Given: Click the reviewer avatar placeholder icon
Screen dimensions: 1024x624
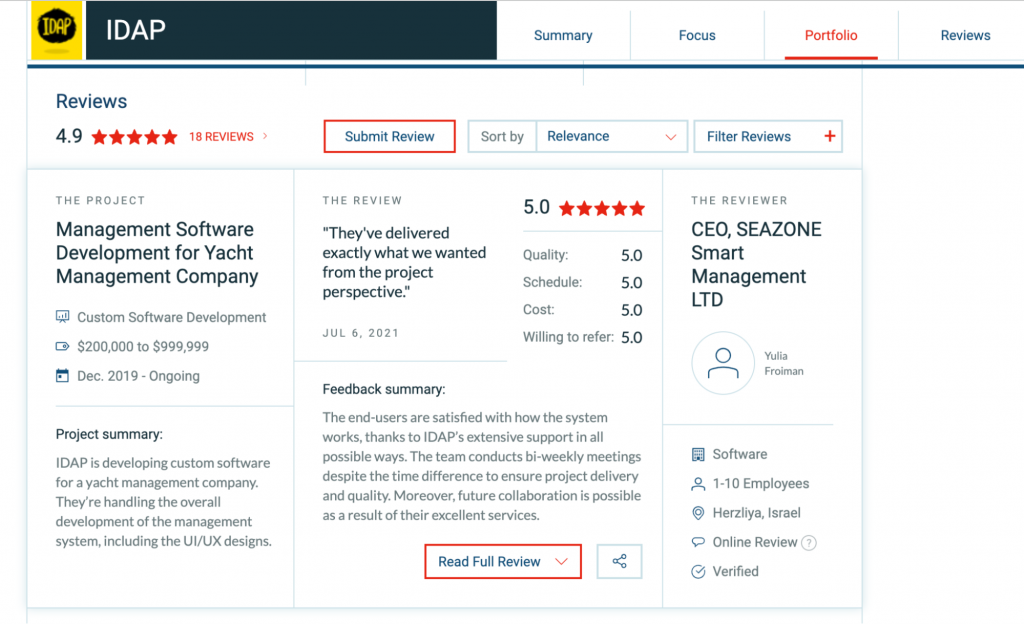Looking at the screenshot, I should click(x=723, y=363).
